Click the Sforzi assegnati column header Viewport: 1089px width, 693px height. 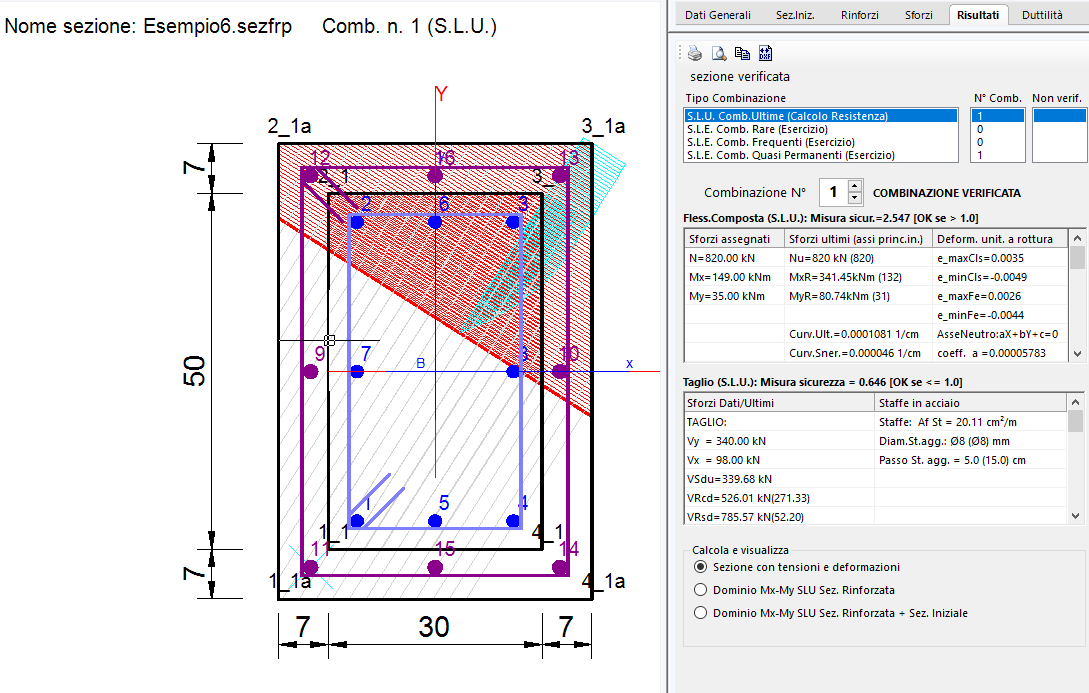734,239
